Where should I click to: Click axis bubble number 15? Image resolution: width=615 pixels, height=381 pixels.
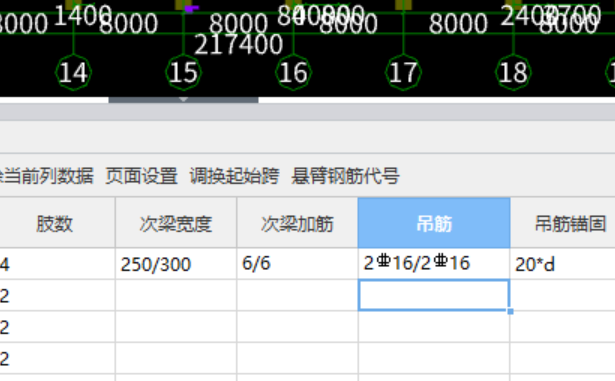184,73
